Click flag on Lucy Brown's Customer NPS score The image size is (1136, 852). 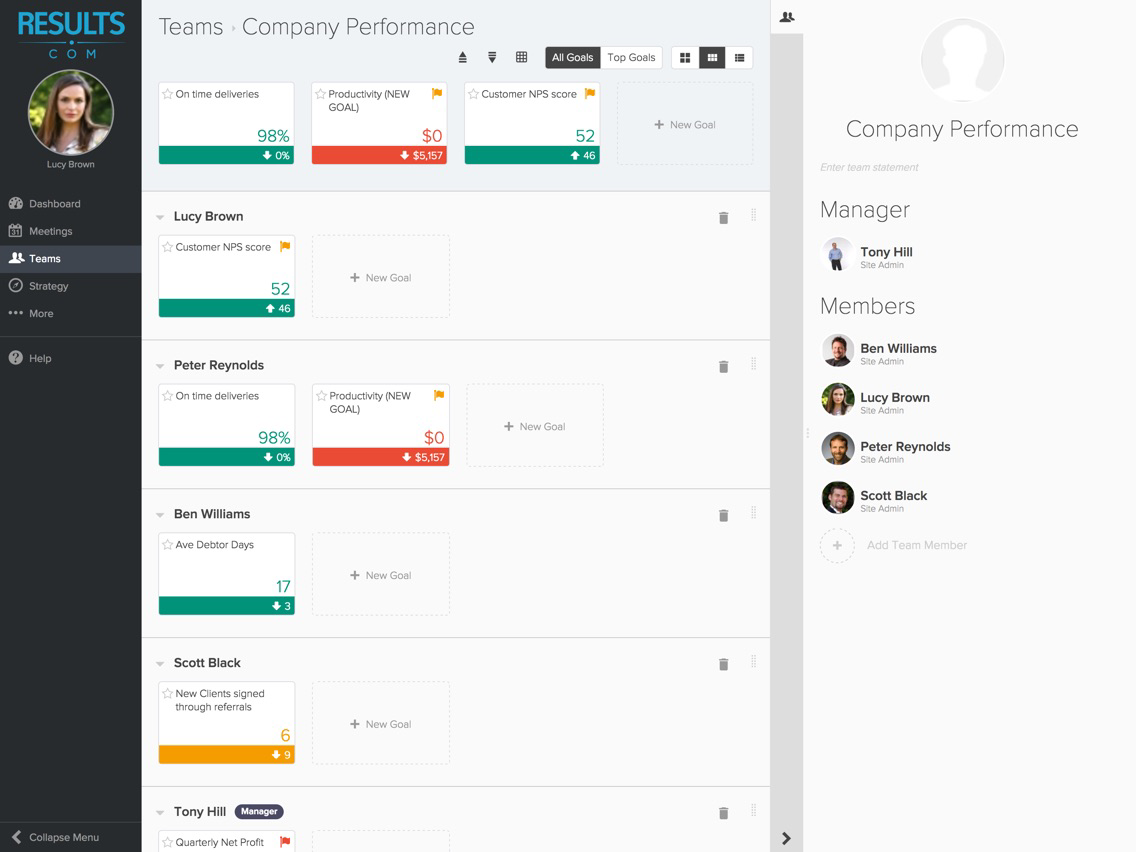pyautogui.click(x=285, y=246)
